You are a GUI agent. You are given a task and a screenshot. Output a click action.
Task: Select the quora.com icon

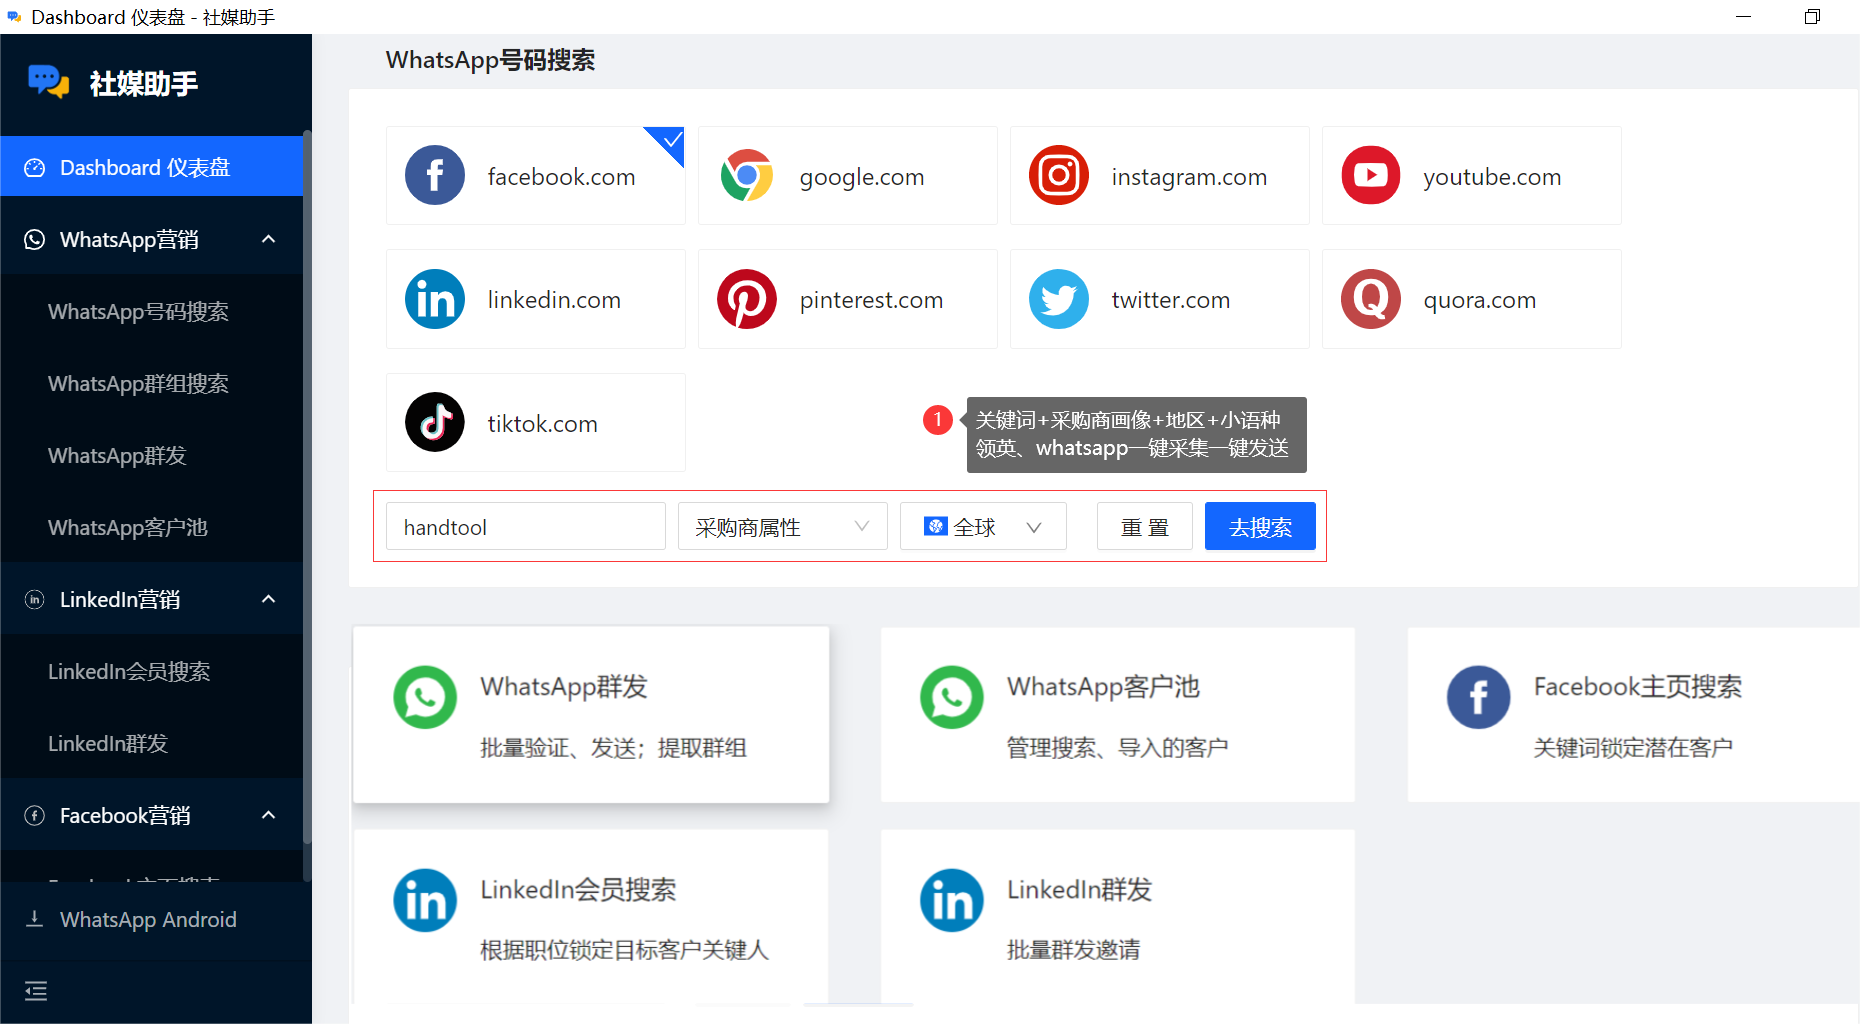point(1371,299)
